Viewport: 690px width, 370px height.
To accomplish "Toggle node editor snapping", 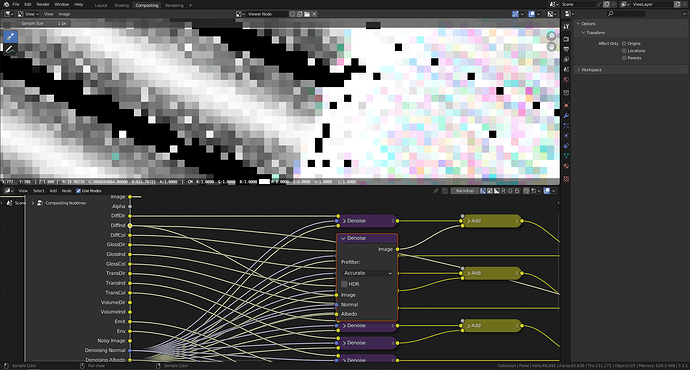I will pyautogui.click(x=526, y=191).
